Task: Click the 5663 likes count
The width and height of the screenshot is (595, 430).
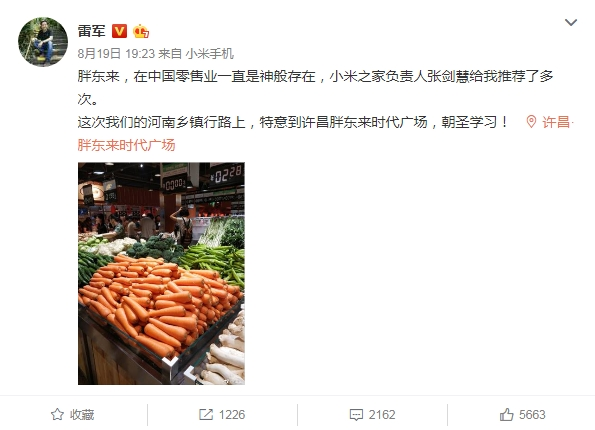Action: pos(532,414)
